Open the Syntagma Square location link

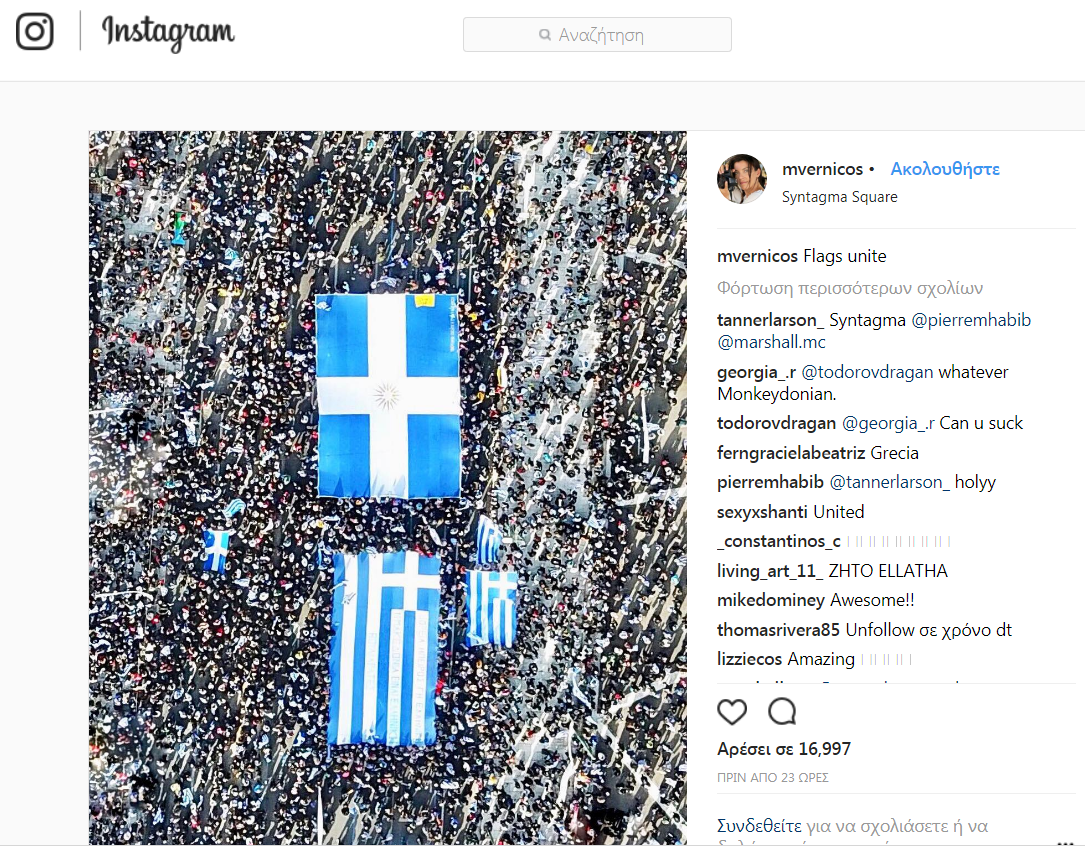(839, 196)
